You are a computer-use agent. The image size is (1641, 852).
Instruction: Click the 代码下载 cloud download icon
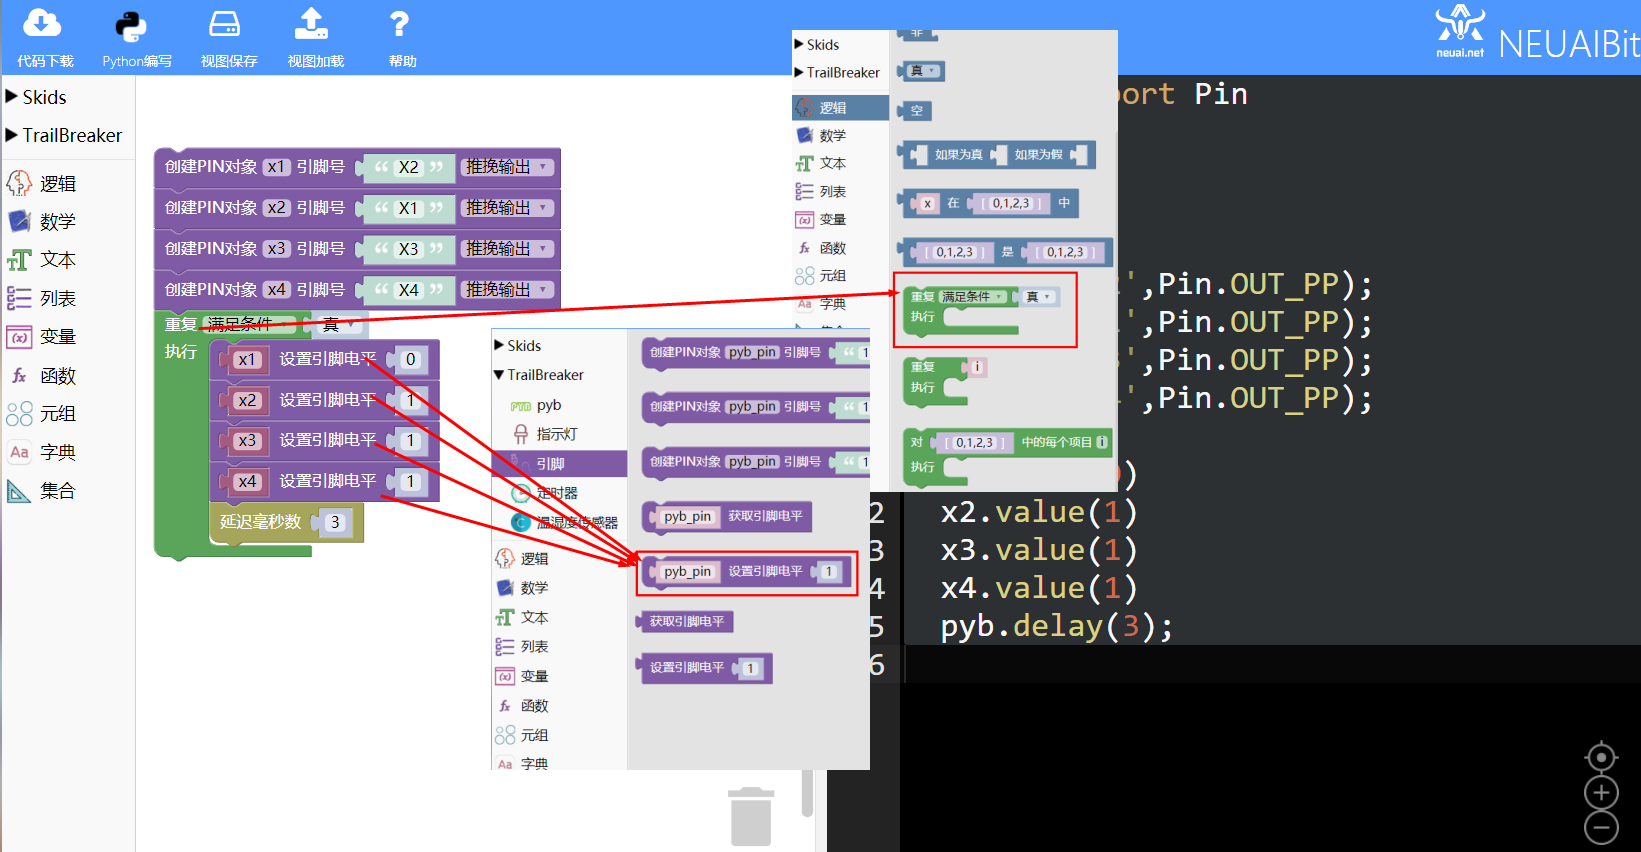43,24
